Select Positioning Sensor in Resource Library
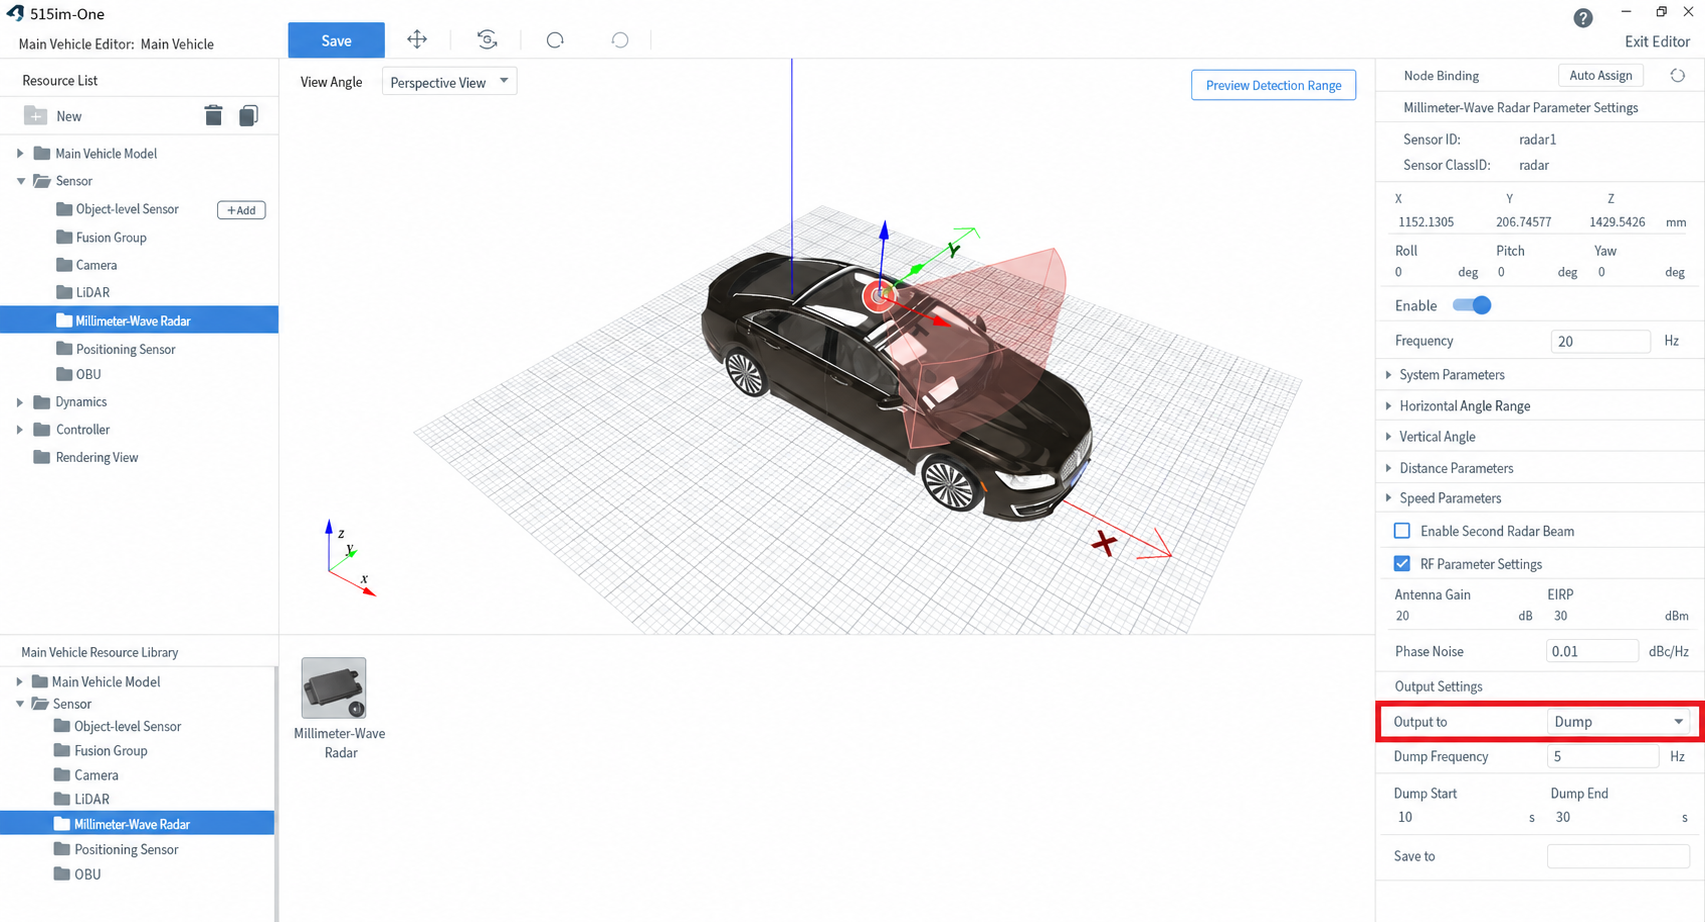Screen dimensions: 1705x922 click(116, 849)
